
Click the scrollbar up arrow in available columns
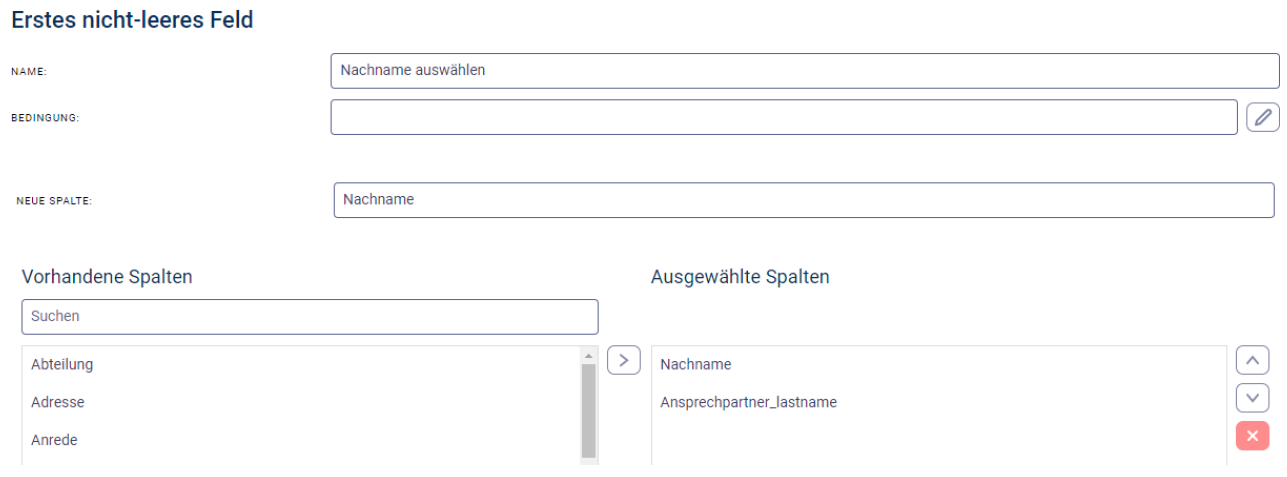(588, 355)
